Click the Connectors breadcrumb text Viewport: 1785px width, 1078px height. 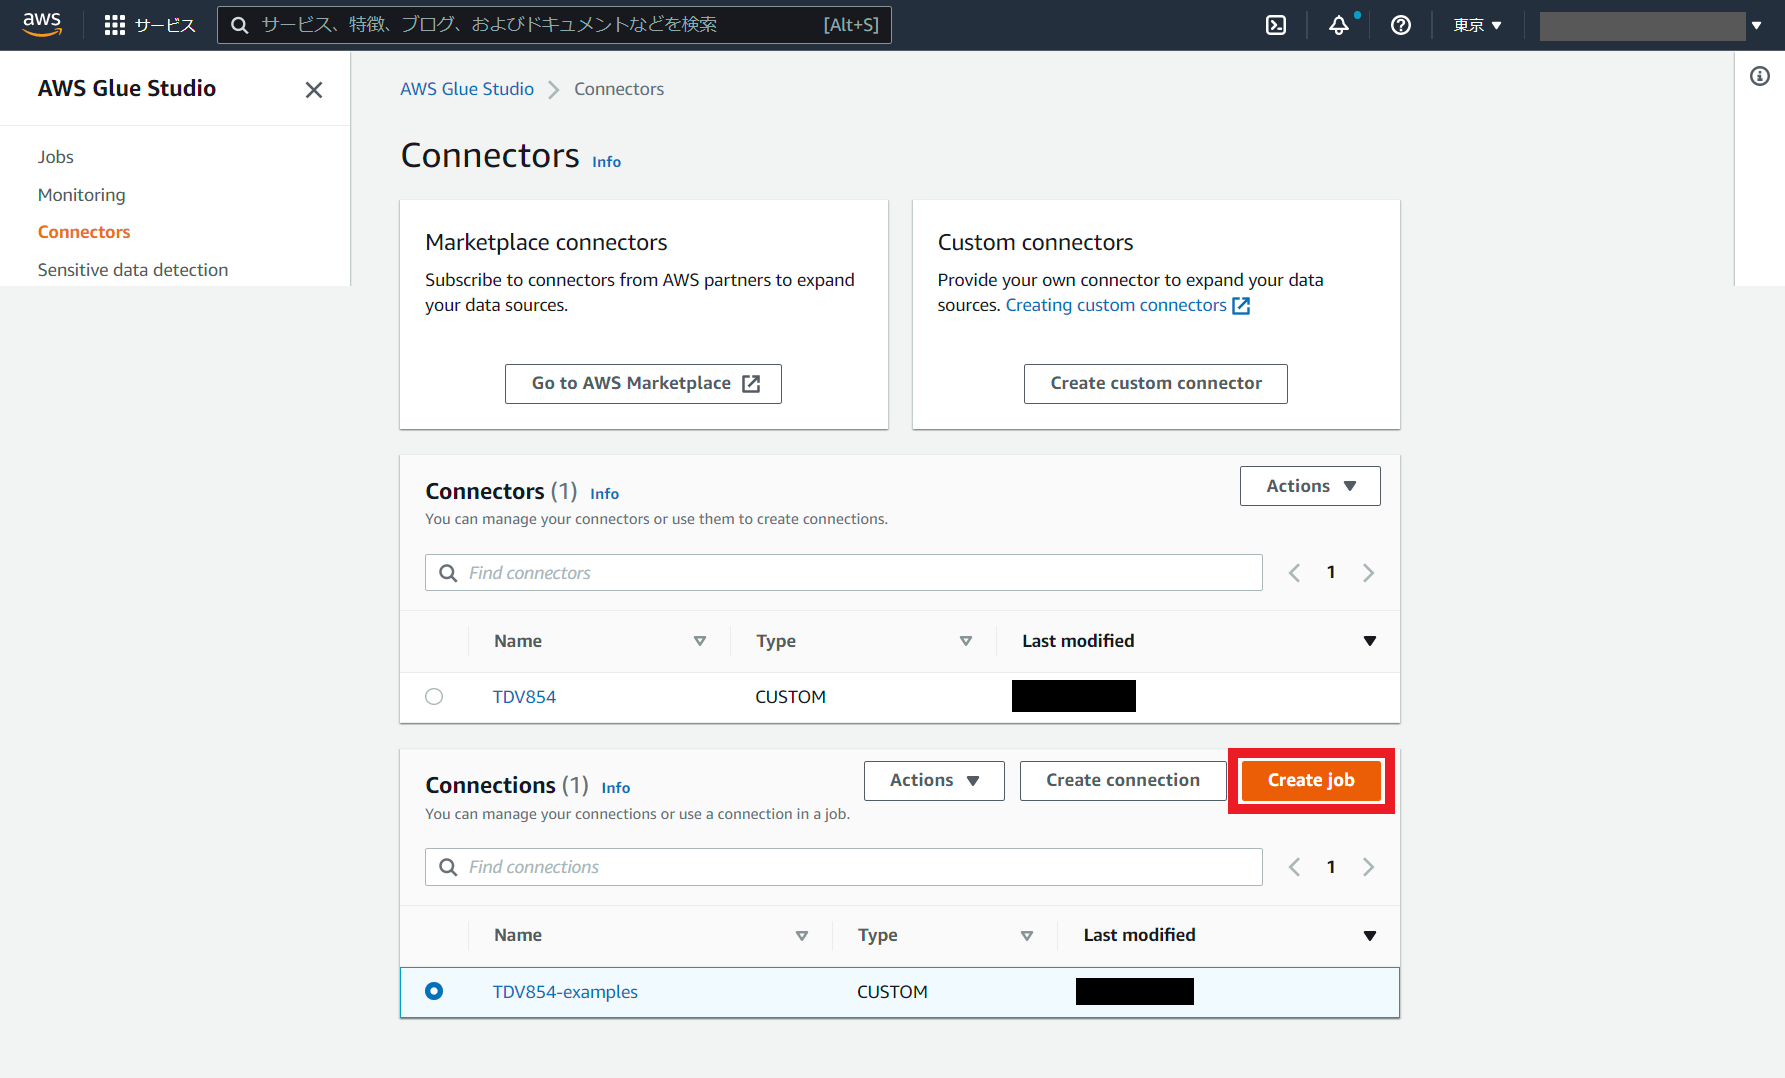pos(619,89)
